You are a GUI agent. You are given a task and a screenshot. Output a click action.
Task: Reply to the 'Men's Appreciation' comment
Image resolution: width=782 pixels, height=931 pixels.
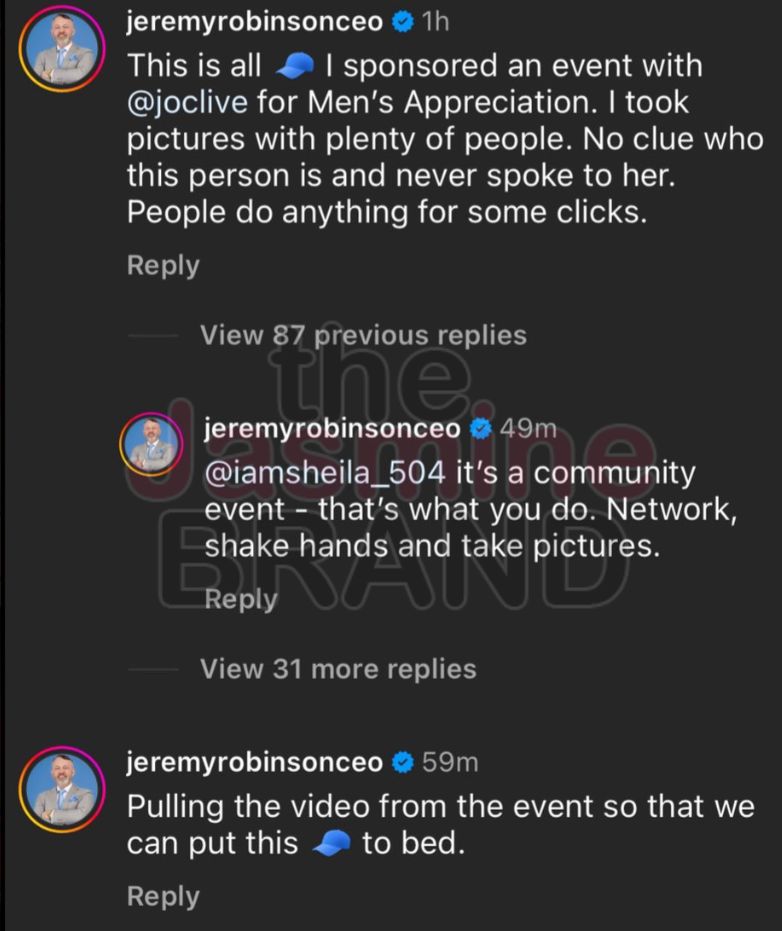pyautogui.click(x=163, y=265)
